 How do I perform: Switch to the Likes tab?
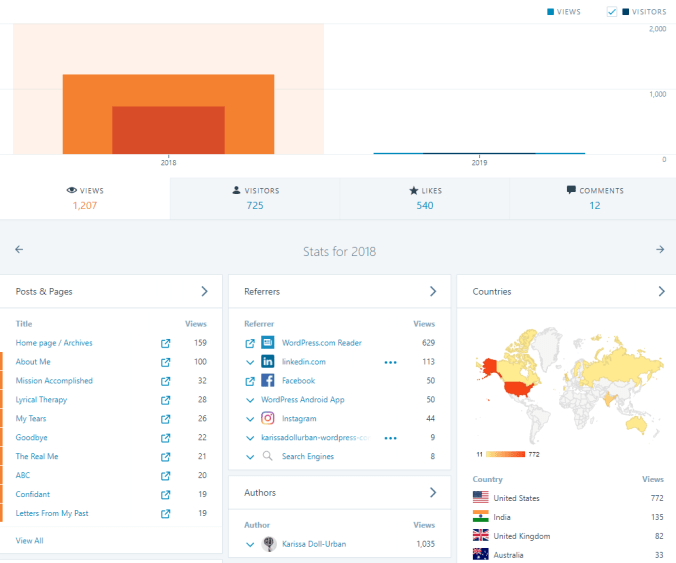[425, 198]
